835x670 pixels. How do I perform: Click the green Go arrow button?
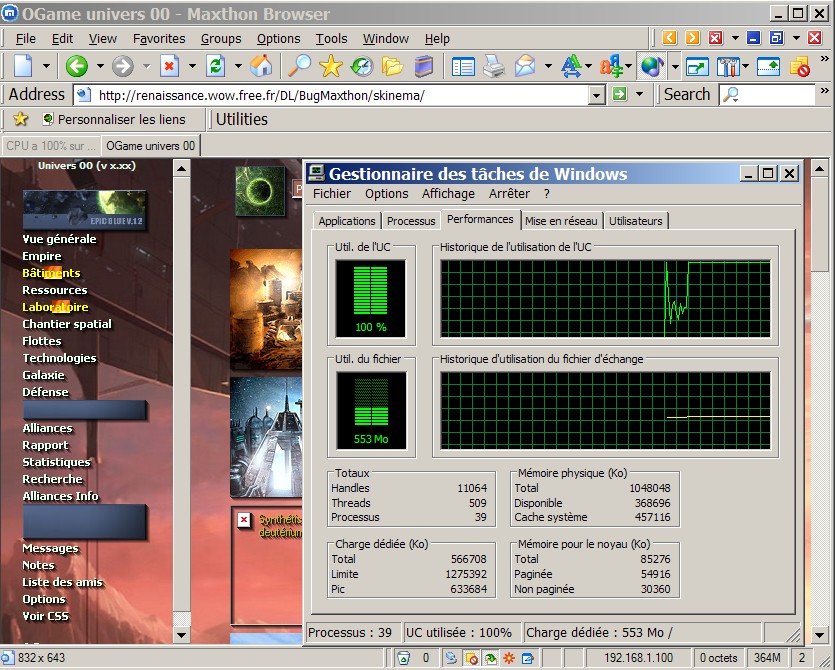(619, 95)
